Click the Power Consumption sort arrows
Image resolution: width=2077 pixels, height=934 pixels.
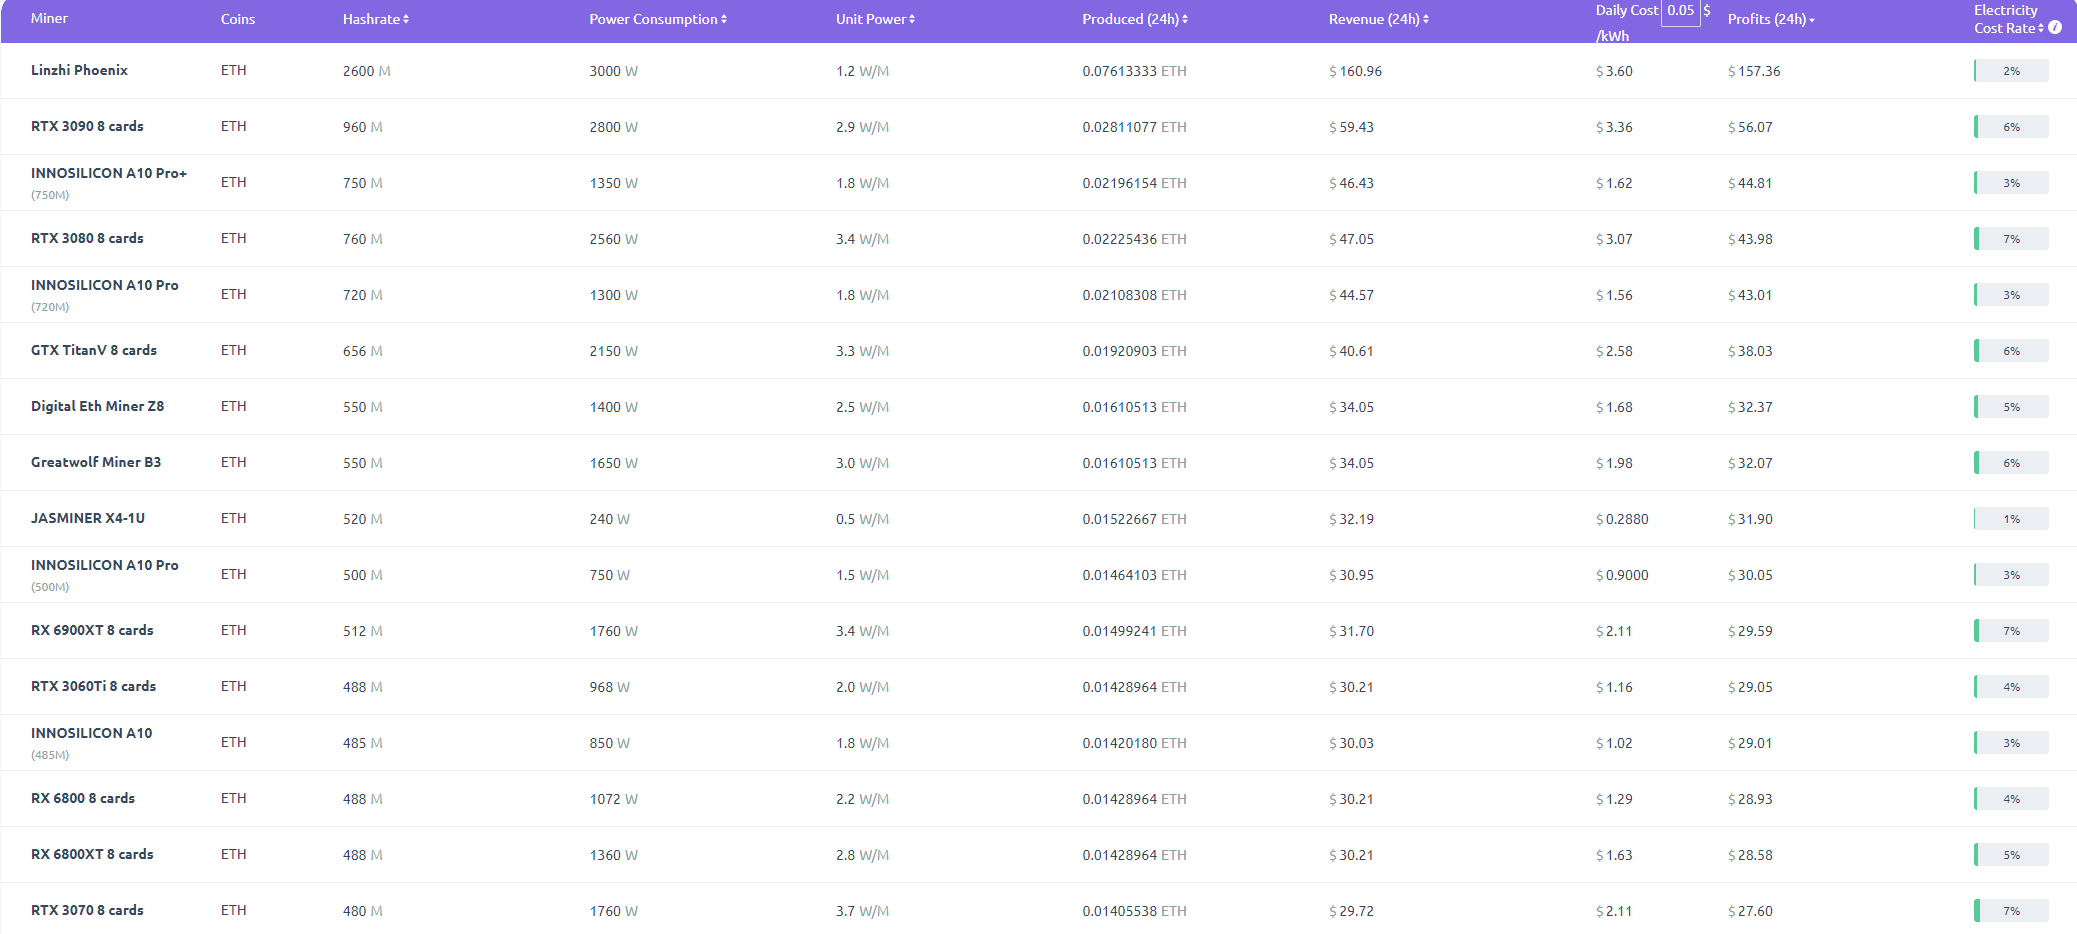[724, 20]
